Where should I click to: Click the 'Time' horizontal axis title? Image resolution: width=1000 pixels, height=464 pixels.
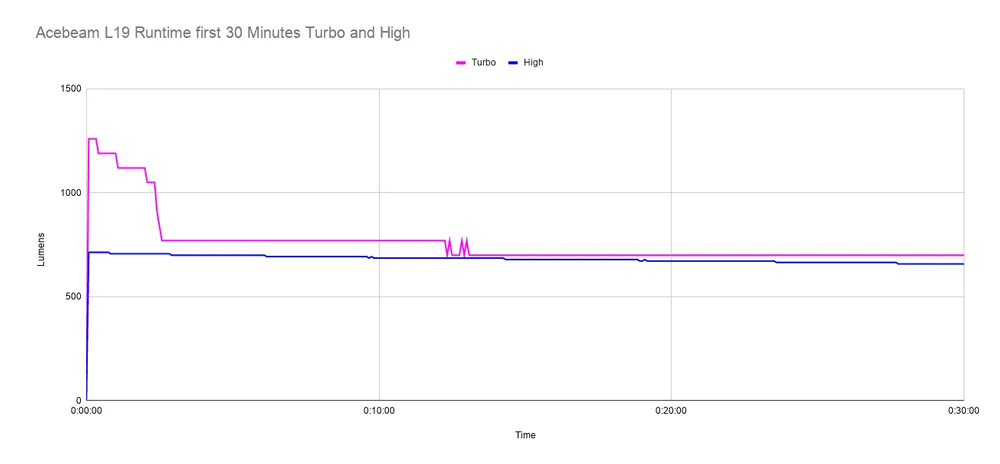click(526, 435)
